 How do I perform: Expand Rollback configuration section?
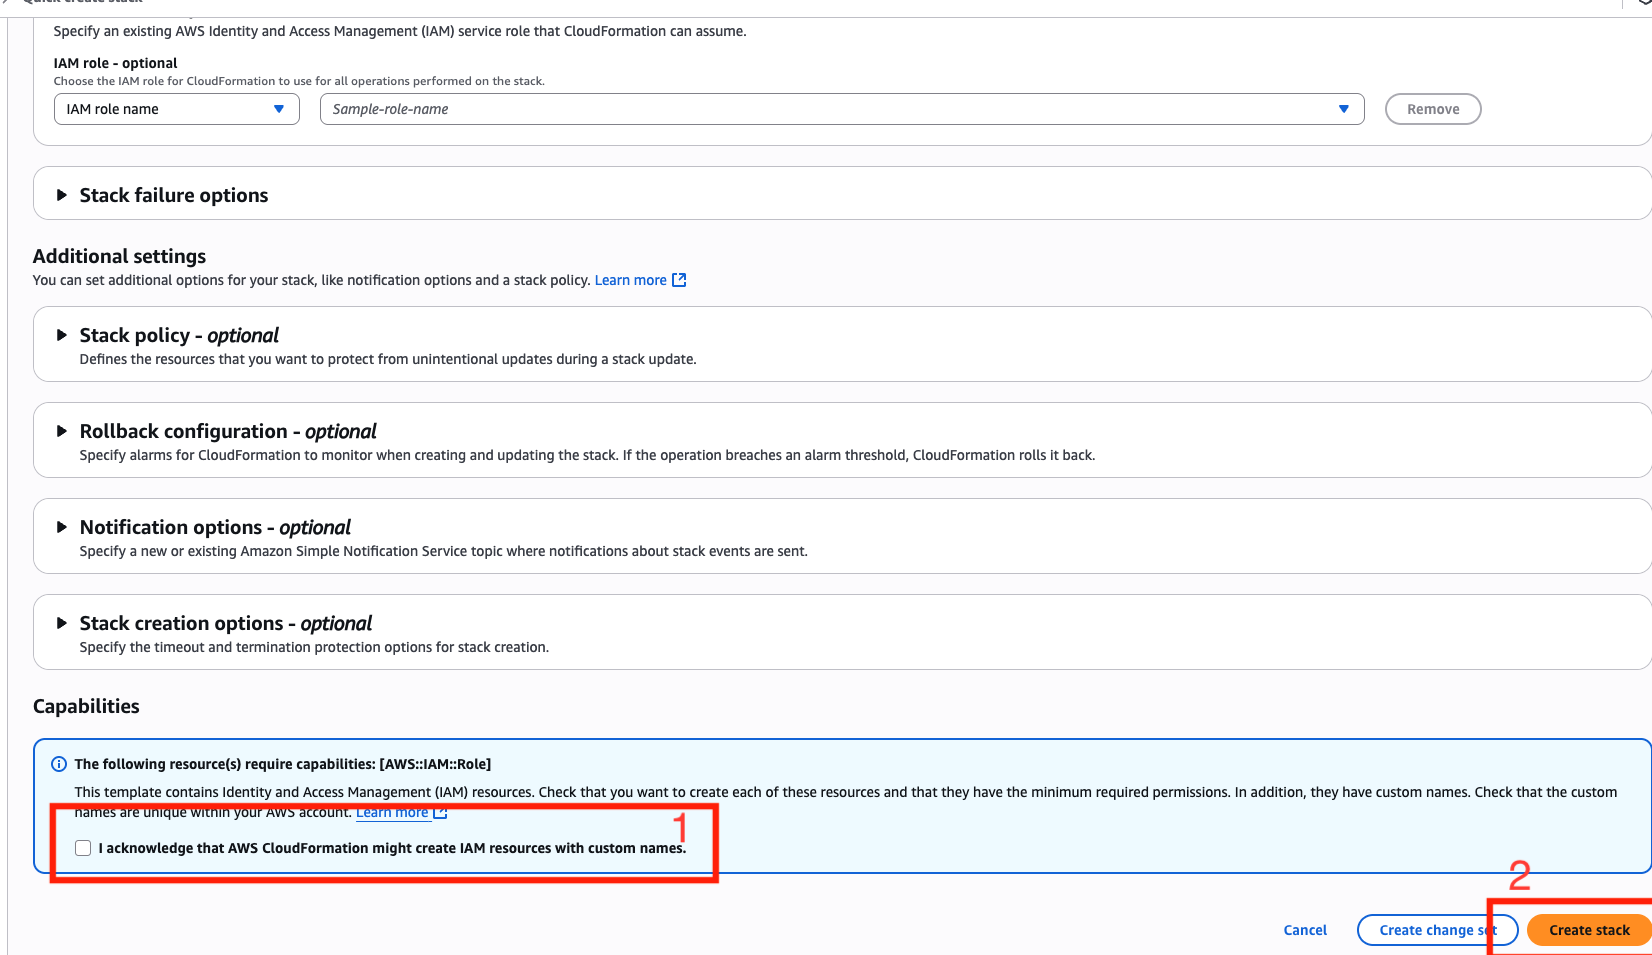point(62,431)
